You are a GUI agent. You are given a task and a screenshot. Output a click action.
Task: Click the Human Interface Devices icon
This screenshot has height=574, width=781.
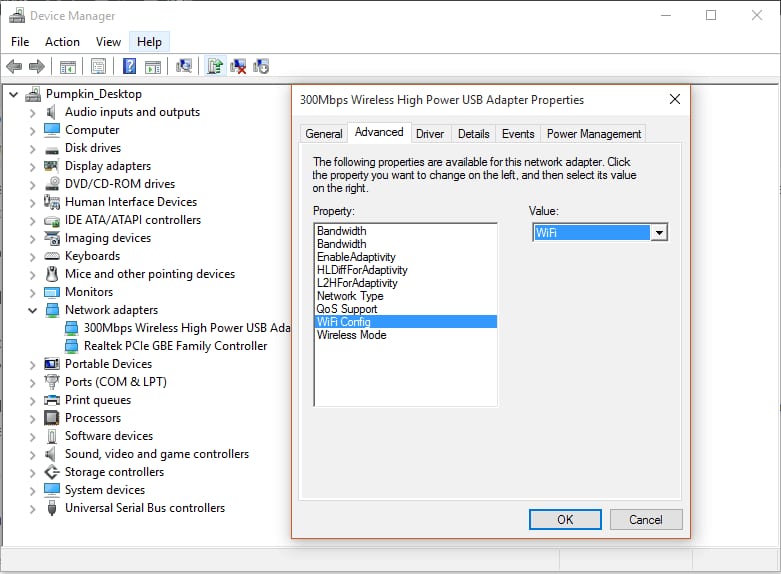[51, 202]
